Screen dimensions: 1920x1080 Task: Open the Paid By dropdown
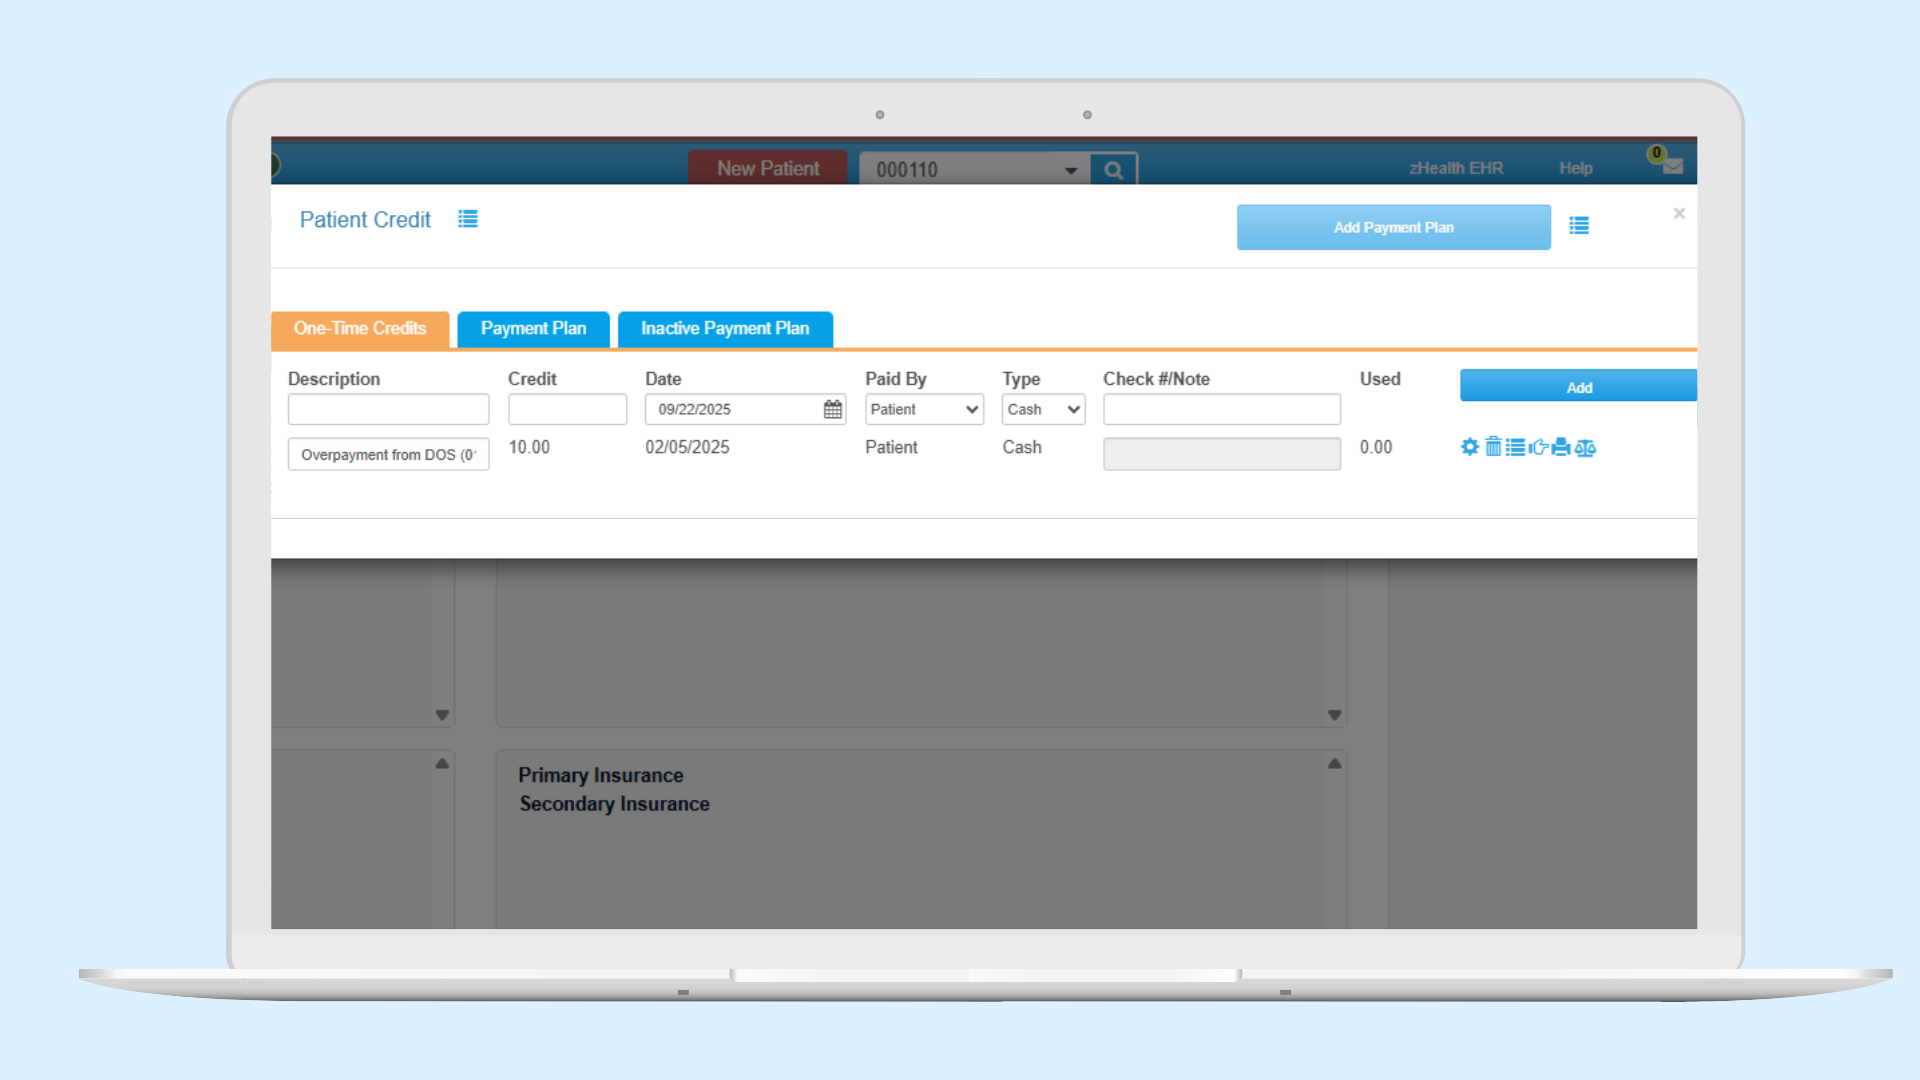(923, 409)
